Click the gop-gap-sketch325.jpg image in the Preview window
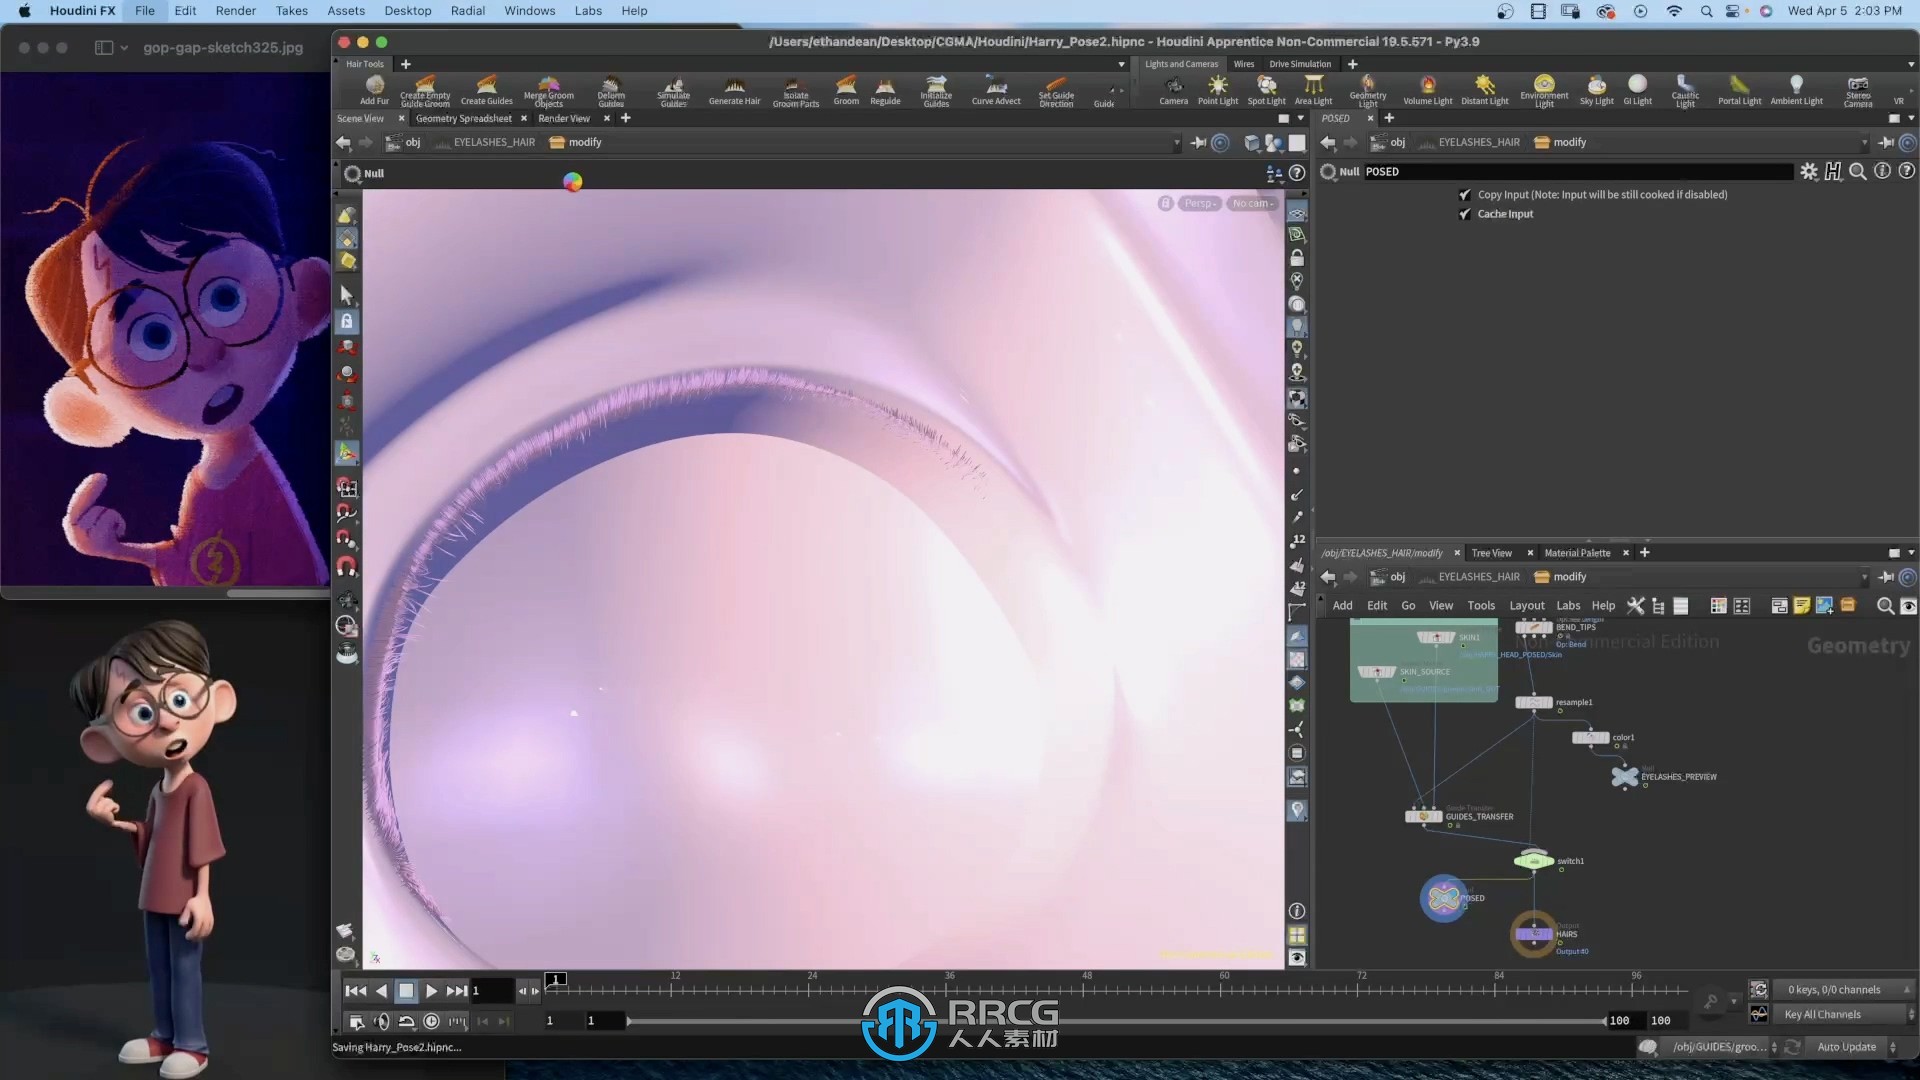1920x1080 pixels. (165, 329)
